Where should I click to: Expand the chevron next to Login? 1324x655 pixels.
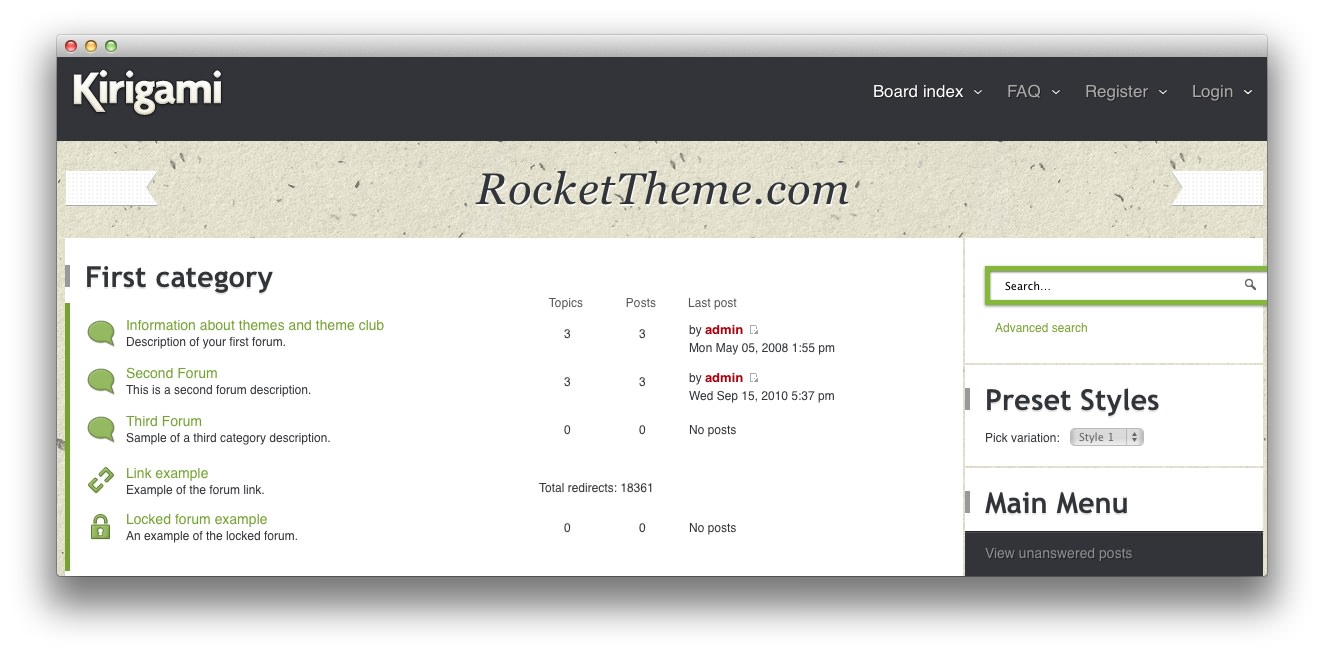click(1248, 92)
